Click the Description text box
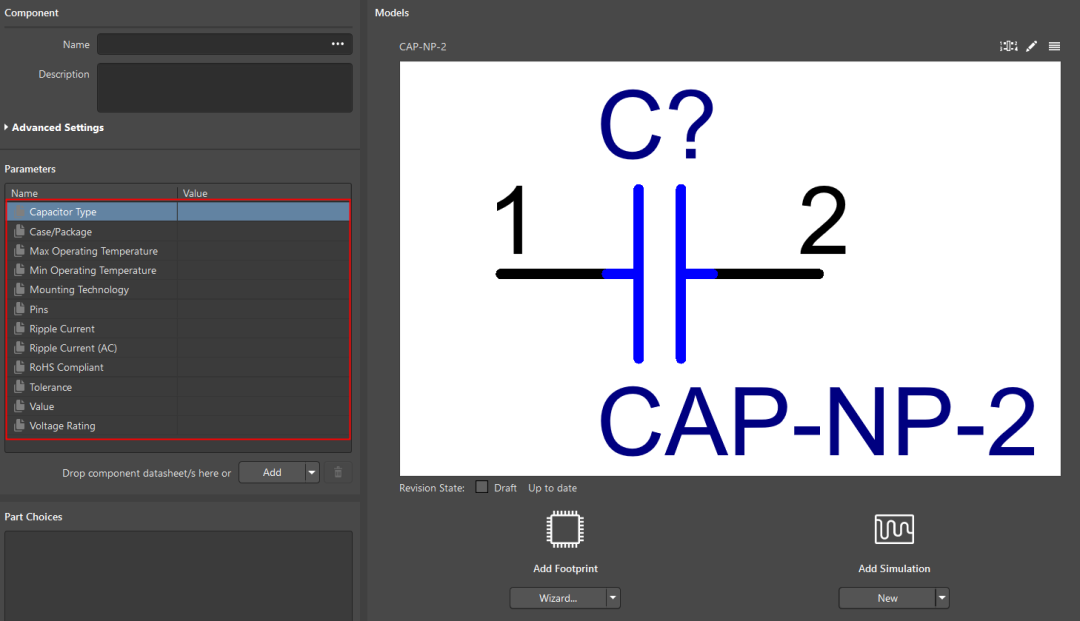Viewport: 1080px width, 621px height. coord(225,87)
